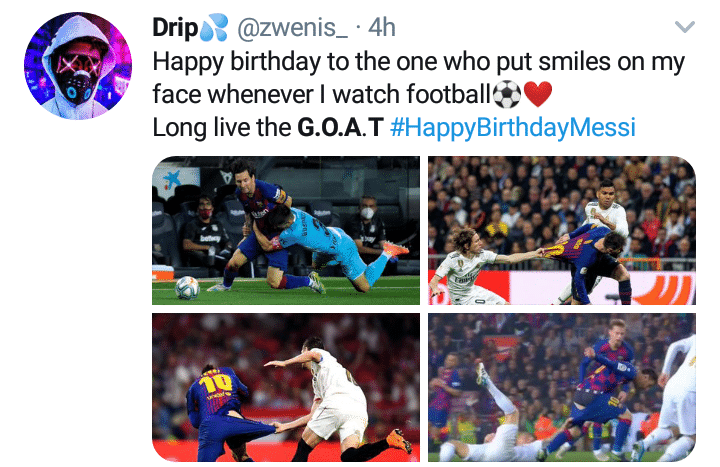The image size is (720, 467).
Task: Click the 'face whenever I watch football' line
Action: point(322,95)
